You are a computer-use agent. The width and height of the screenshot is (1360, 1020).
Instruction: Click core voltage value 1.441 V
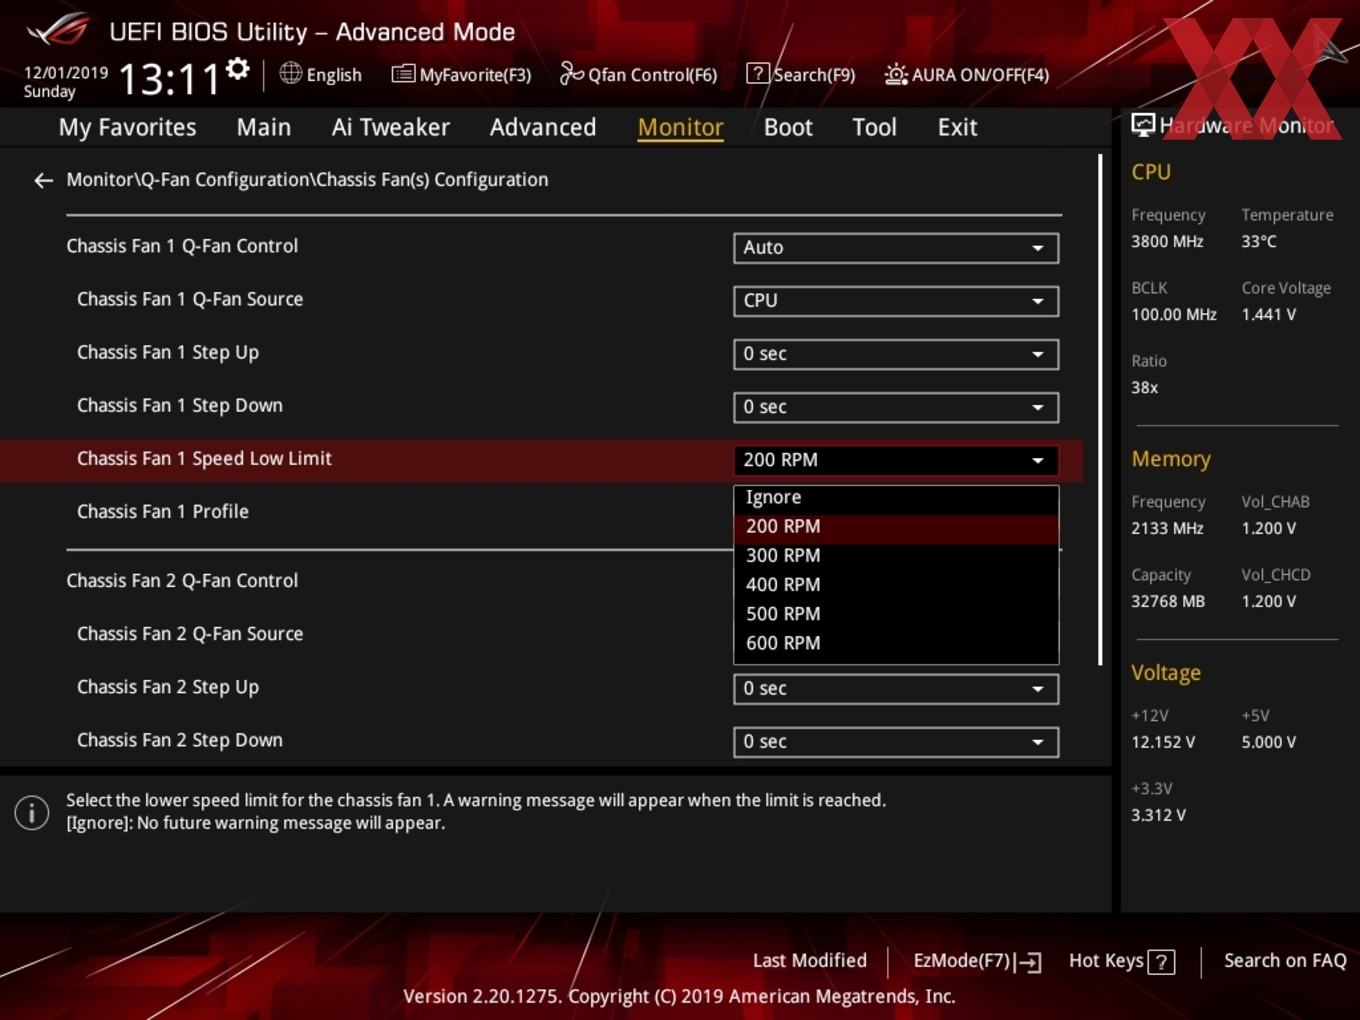tap(1269, 314)
